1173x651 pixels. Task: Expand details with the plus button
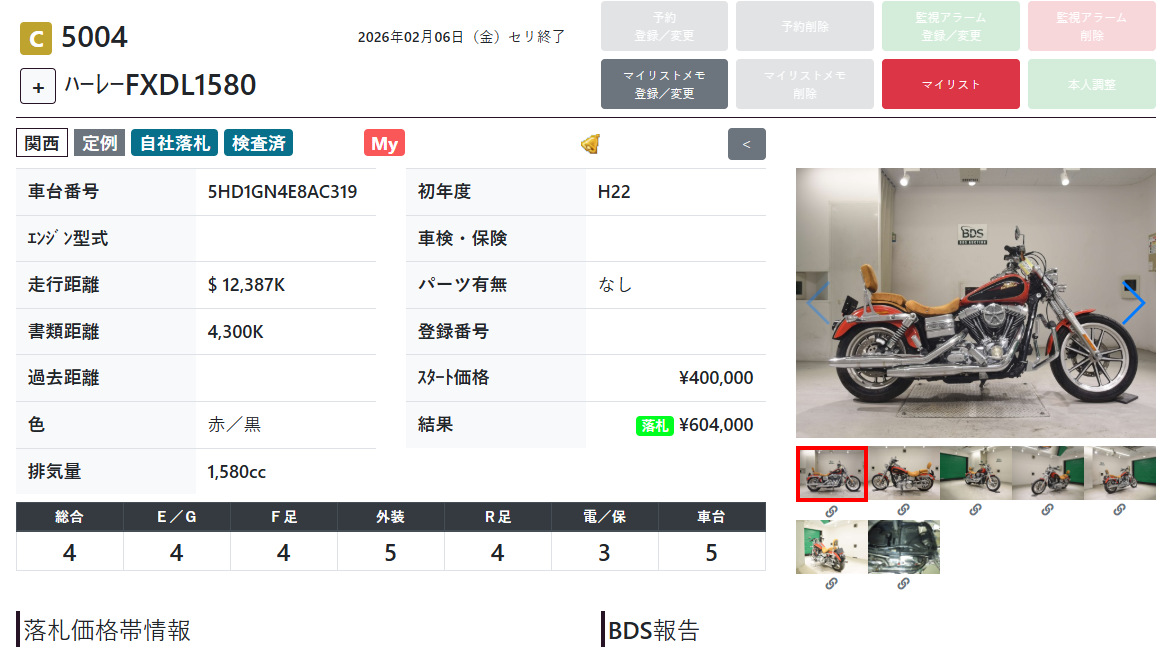pyautogui.click(x=37, y=87)
